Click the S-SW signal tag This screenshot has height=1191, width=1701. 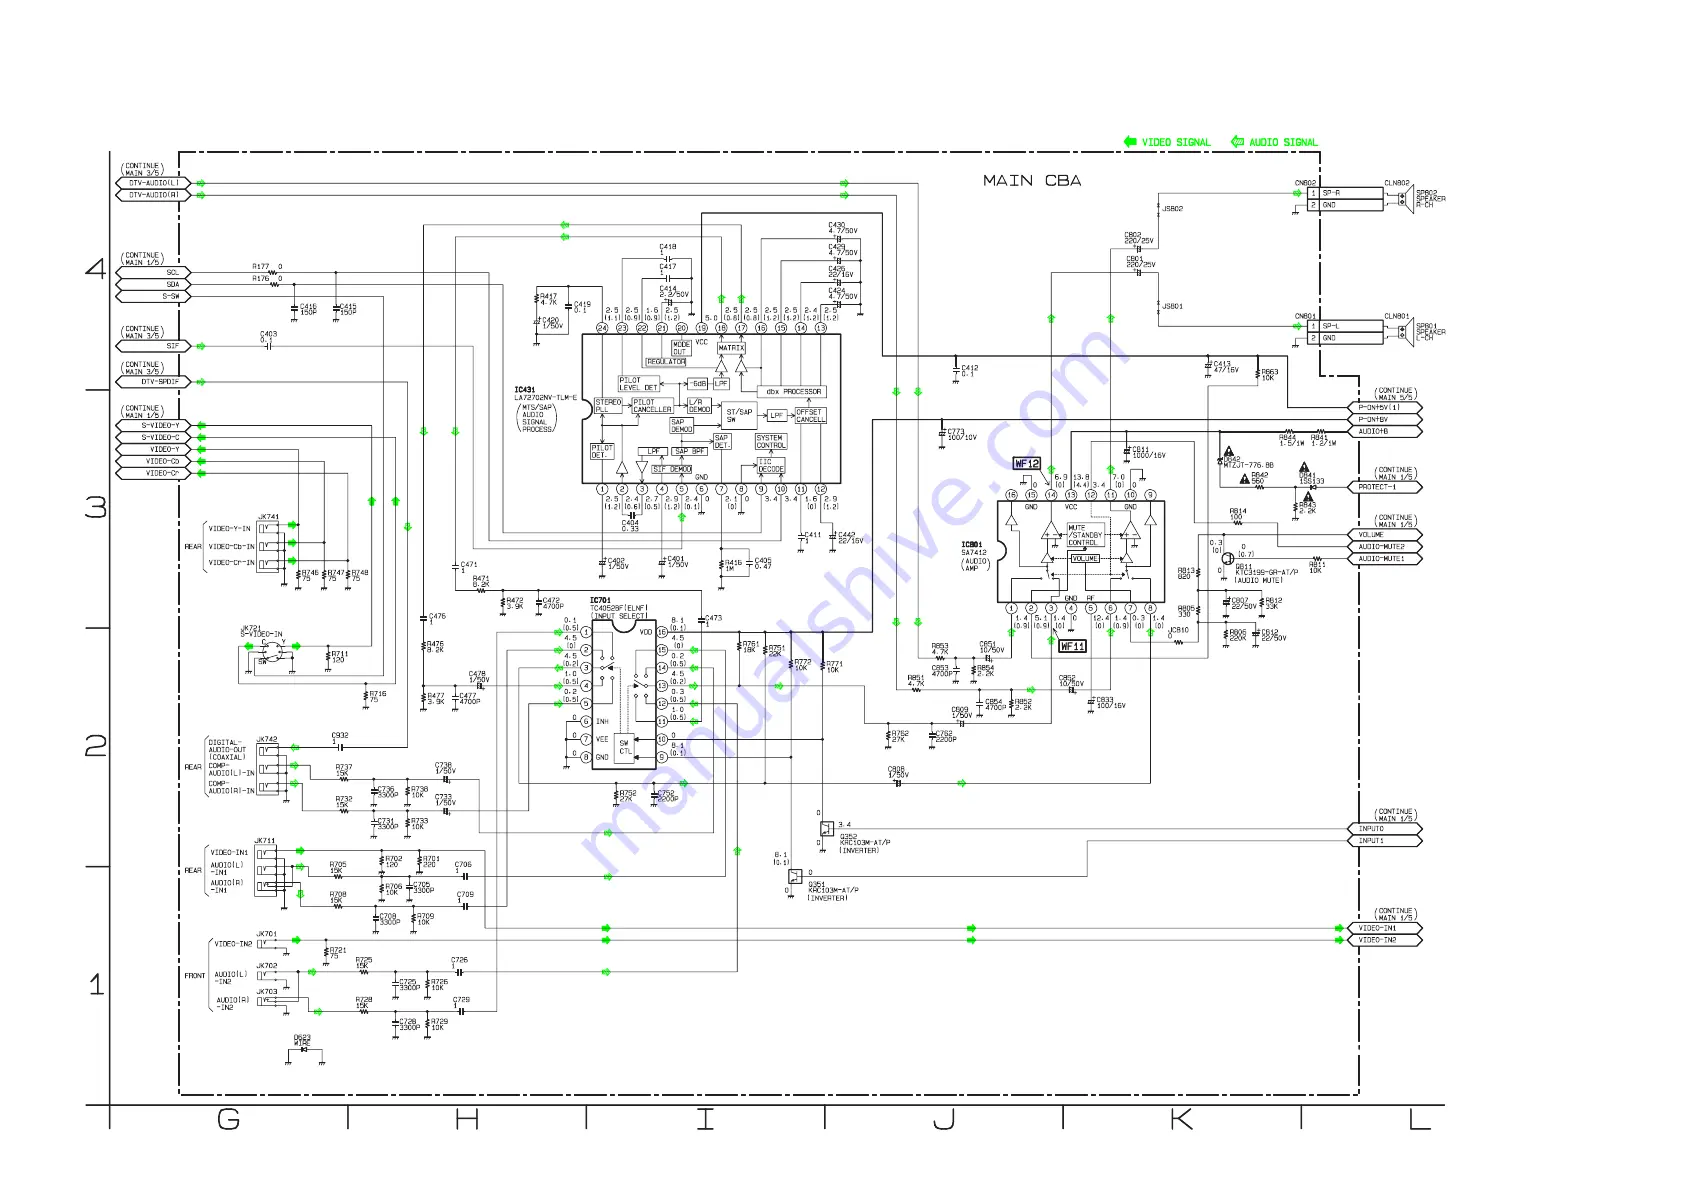tap(154, 297)
